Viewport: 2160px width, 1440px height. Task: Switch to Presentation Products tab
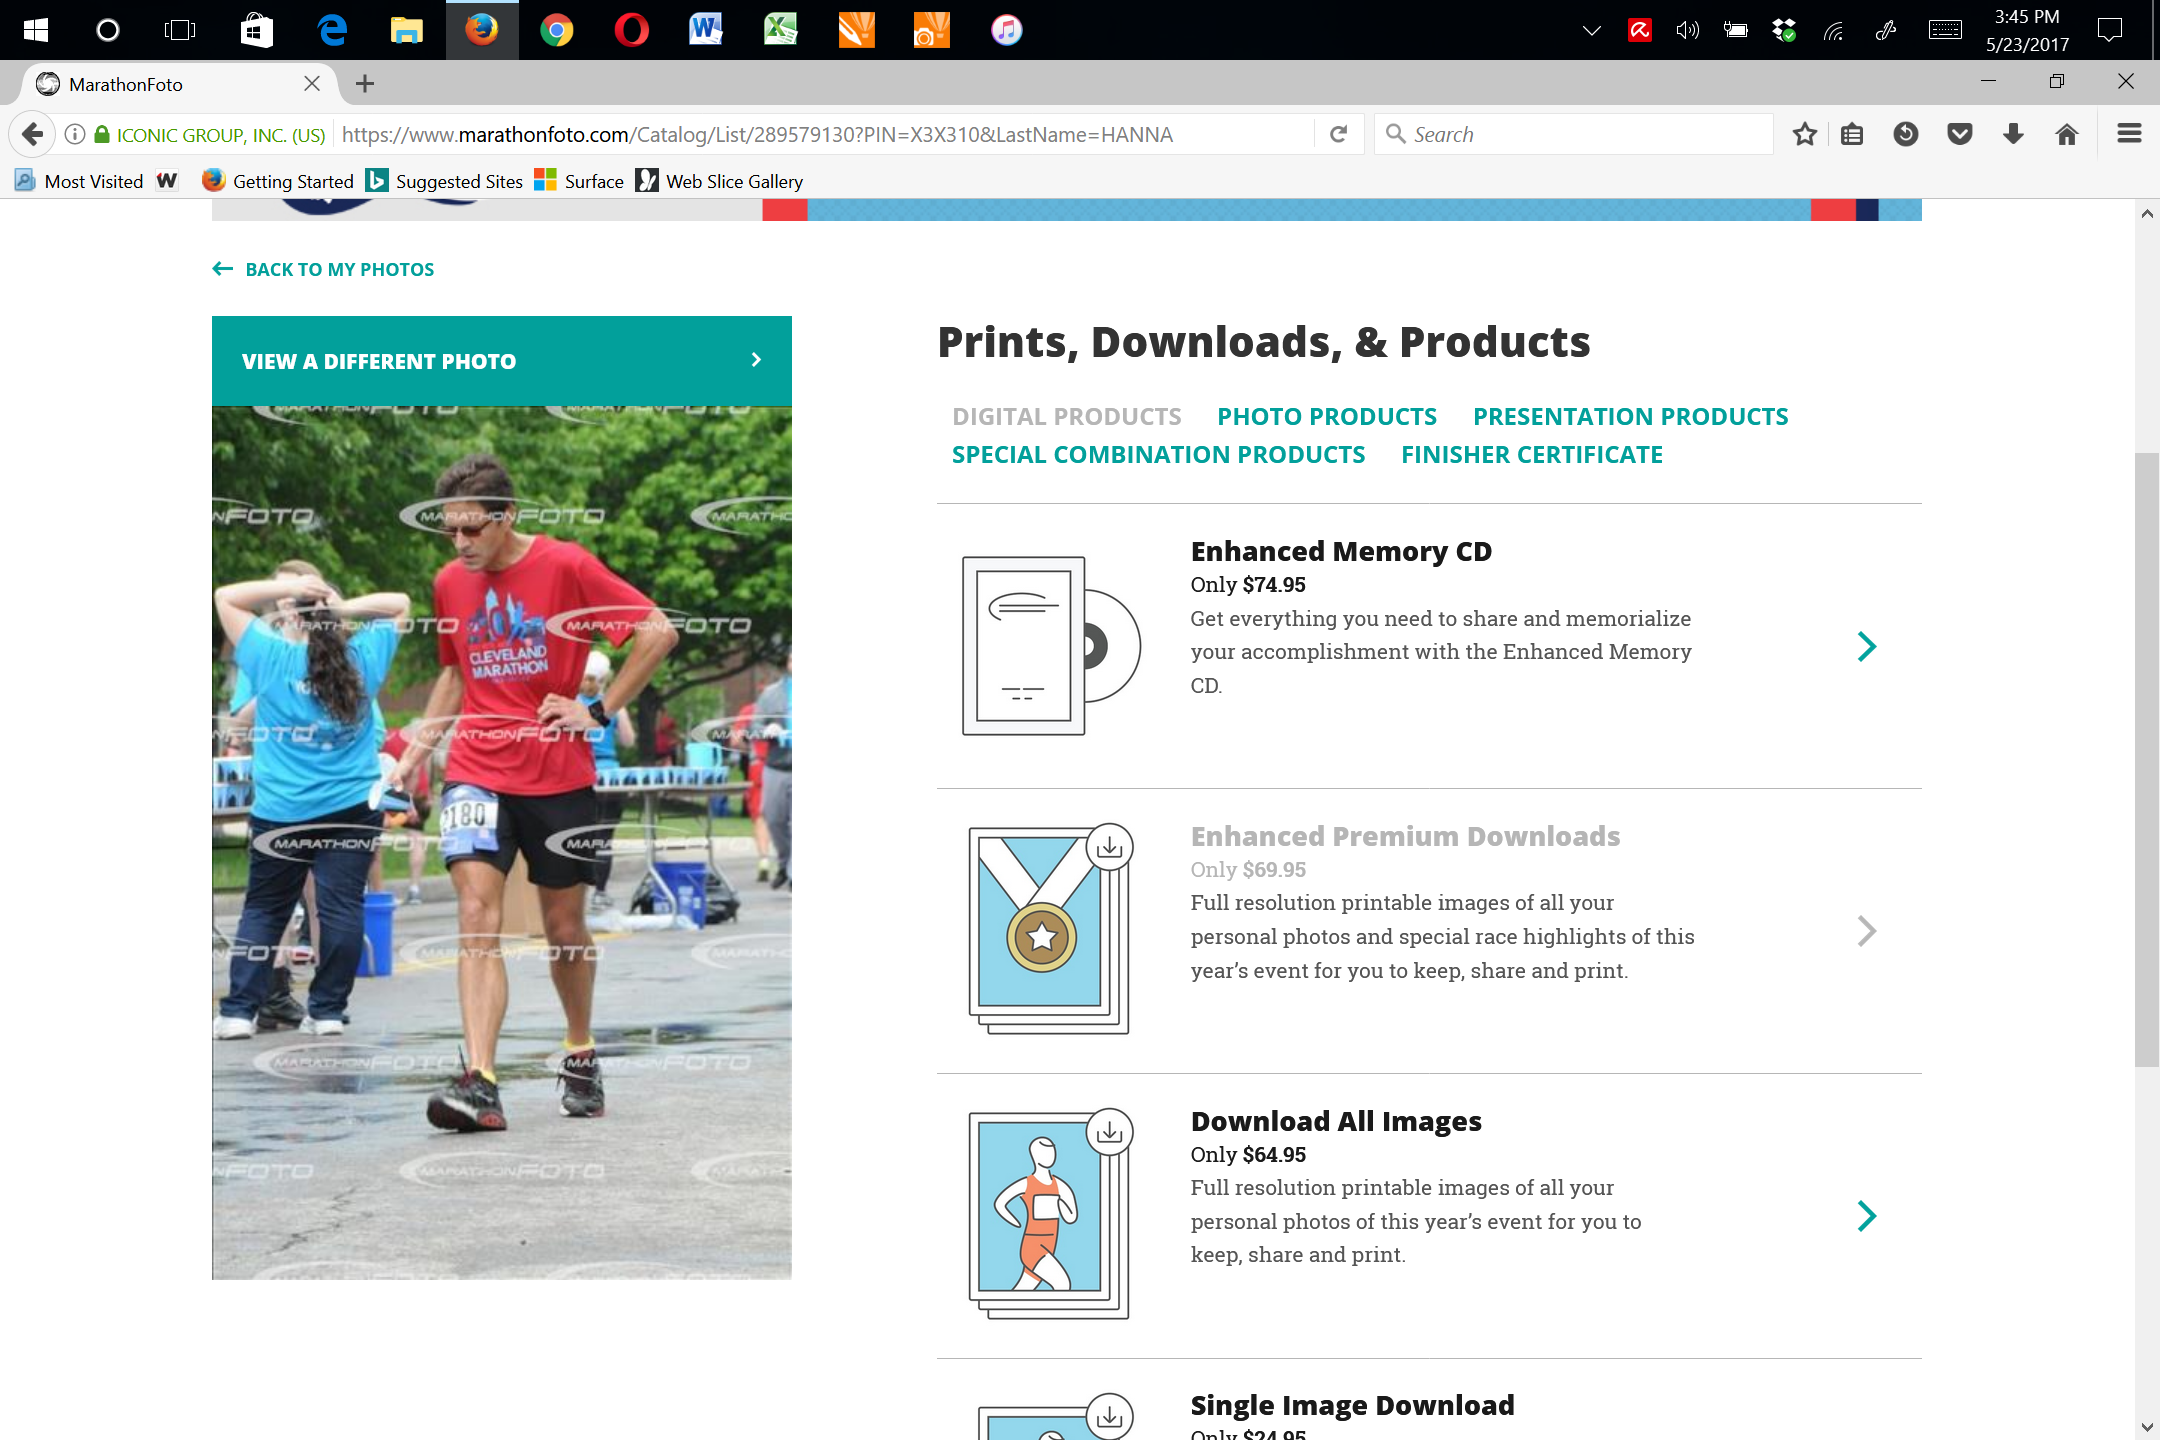(1630, 417)
